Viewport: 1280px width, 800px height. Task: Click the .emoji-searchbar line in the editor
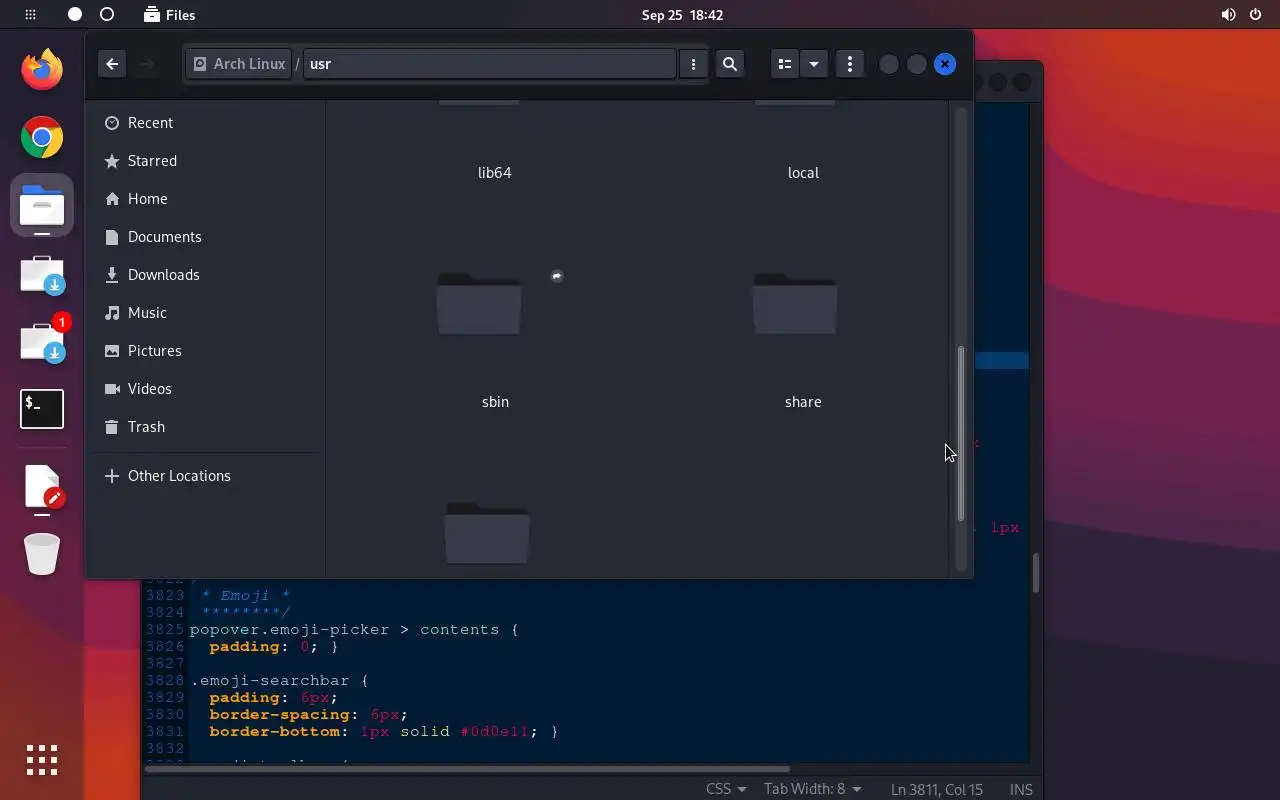[279, 681]
